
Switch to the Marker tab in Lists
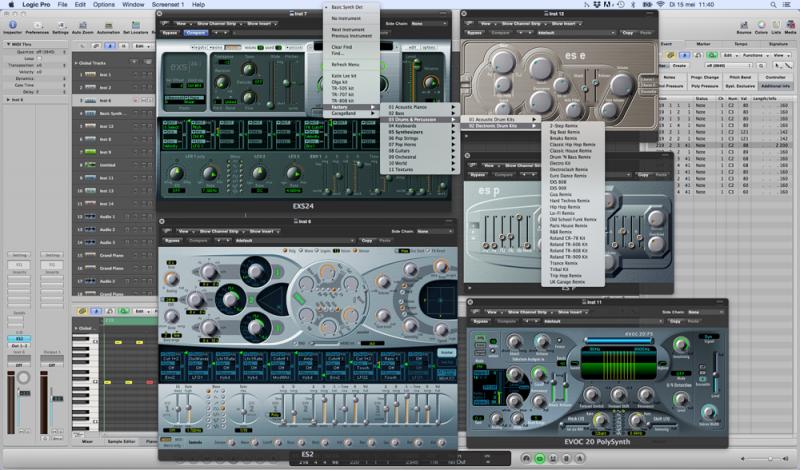point(703,44)
